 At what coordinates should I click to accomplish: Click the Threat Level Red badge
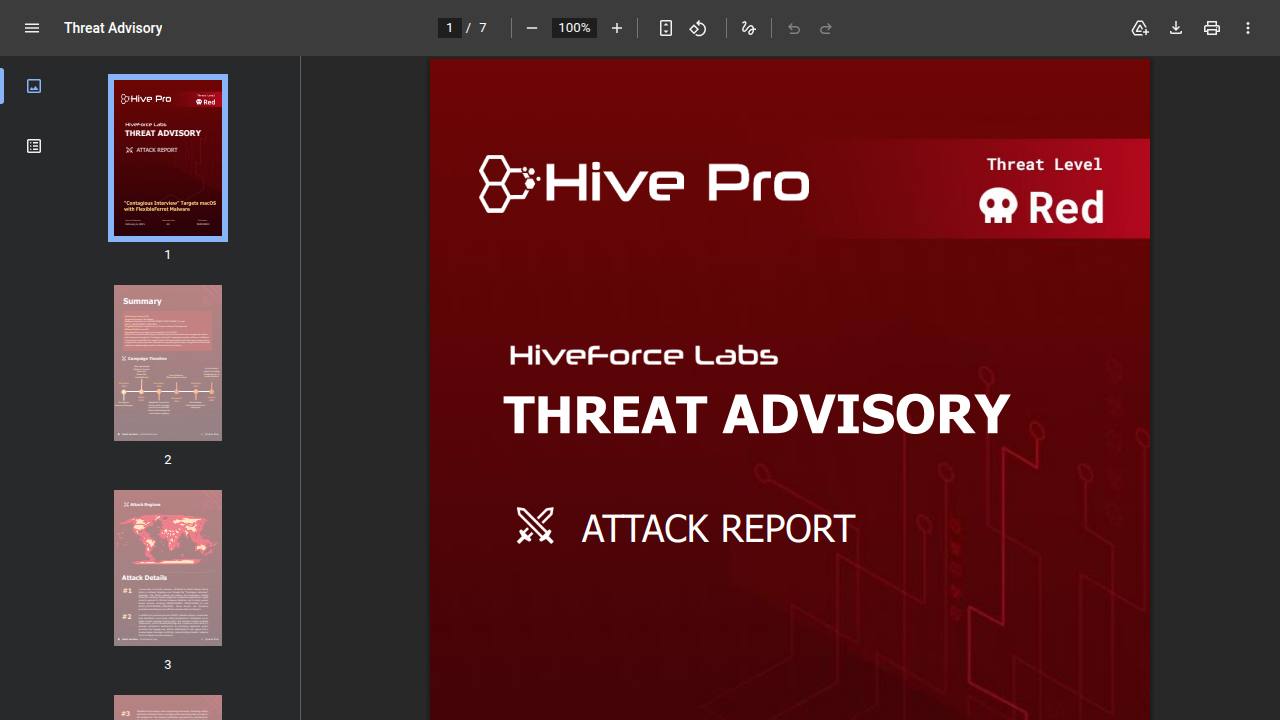(1042, 189)
